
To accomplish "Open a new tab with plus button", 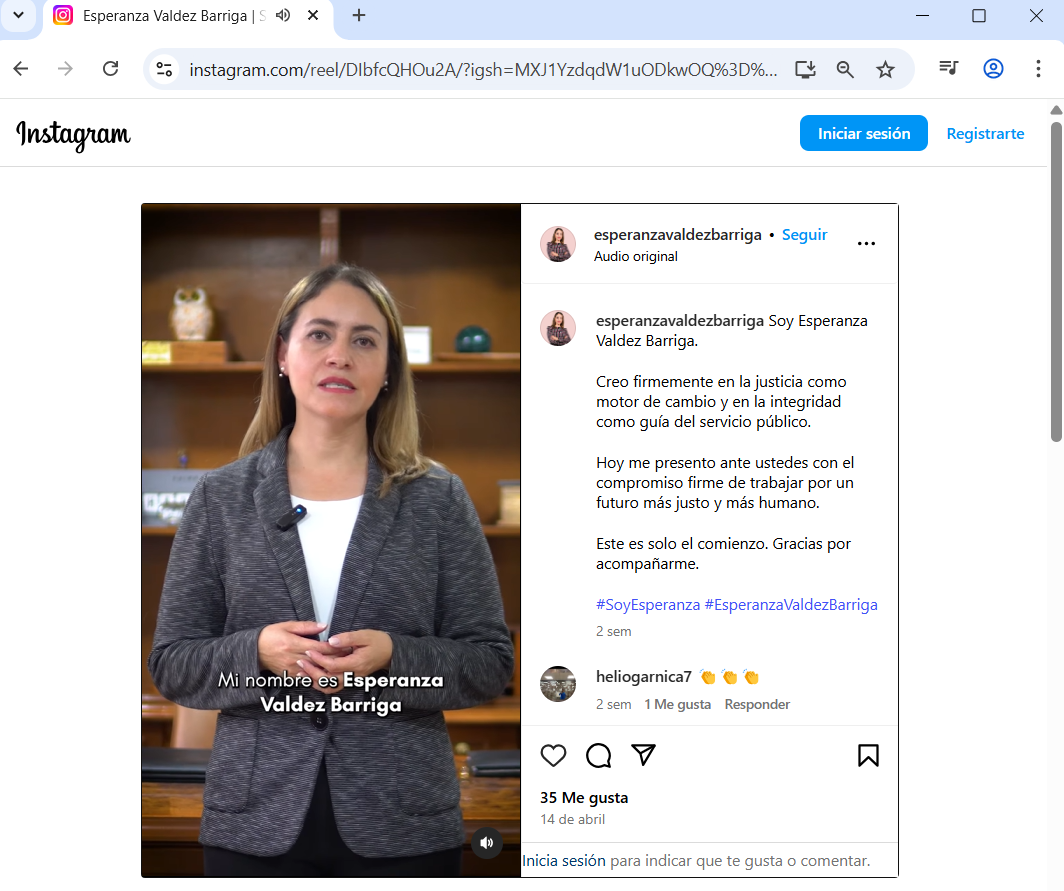I will click(359, 15).
